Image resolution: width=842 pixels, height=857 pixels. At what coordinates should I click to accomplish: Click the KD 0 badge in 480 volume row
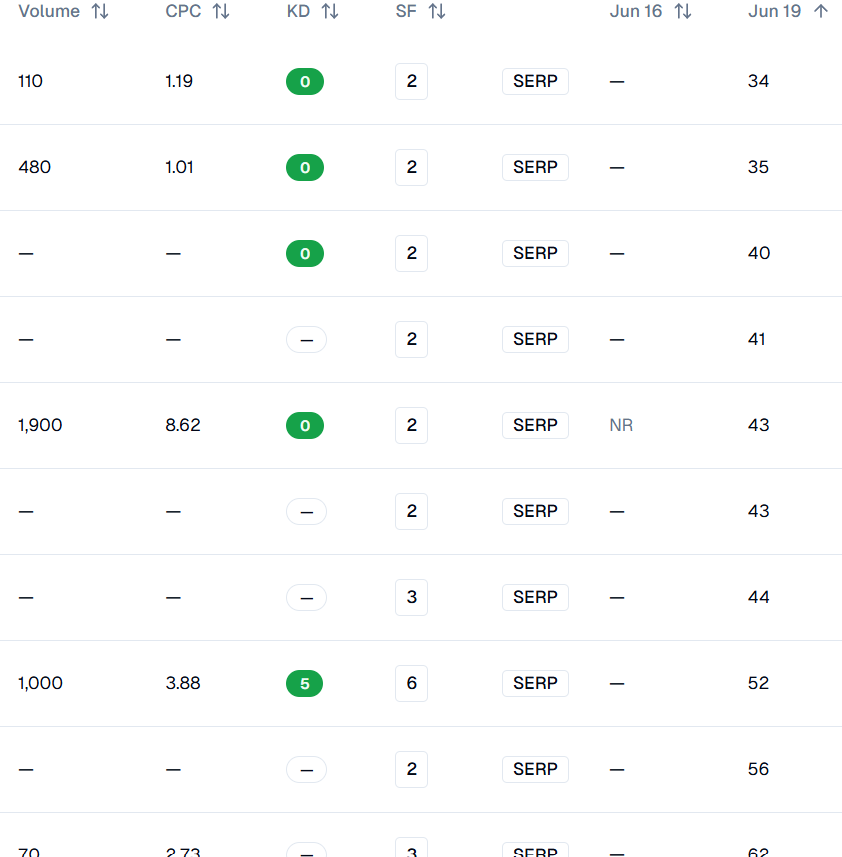pos(305,167)
